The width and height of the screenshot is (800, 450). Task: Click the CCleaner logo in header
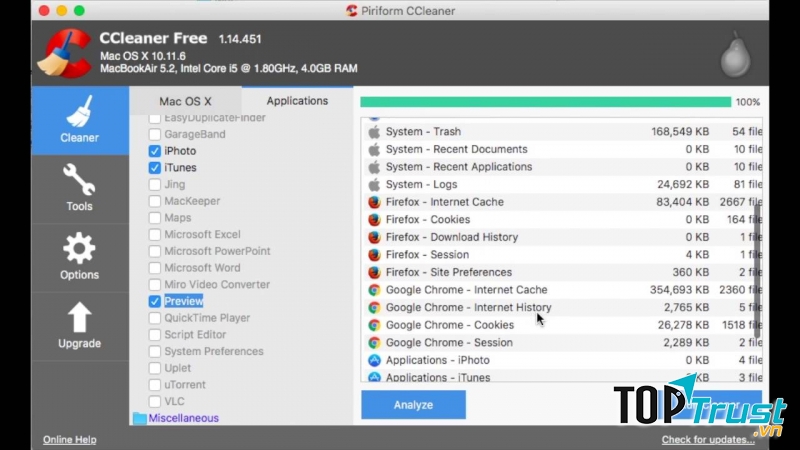(x=64, y=54)
